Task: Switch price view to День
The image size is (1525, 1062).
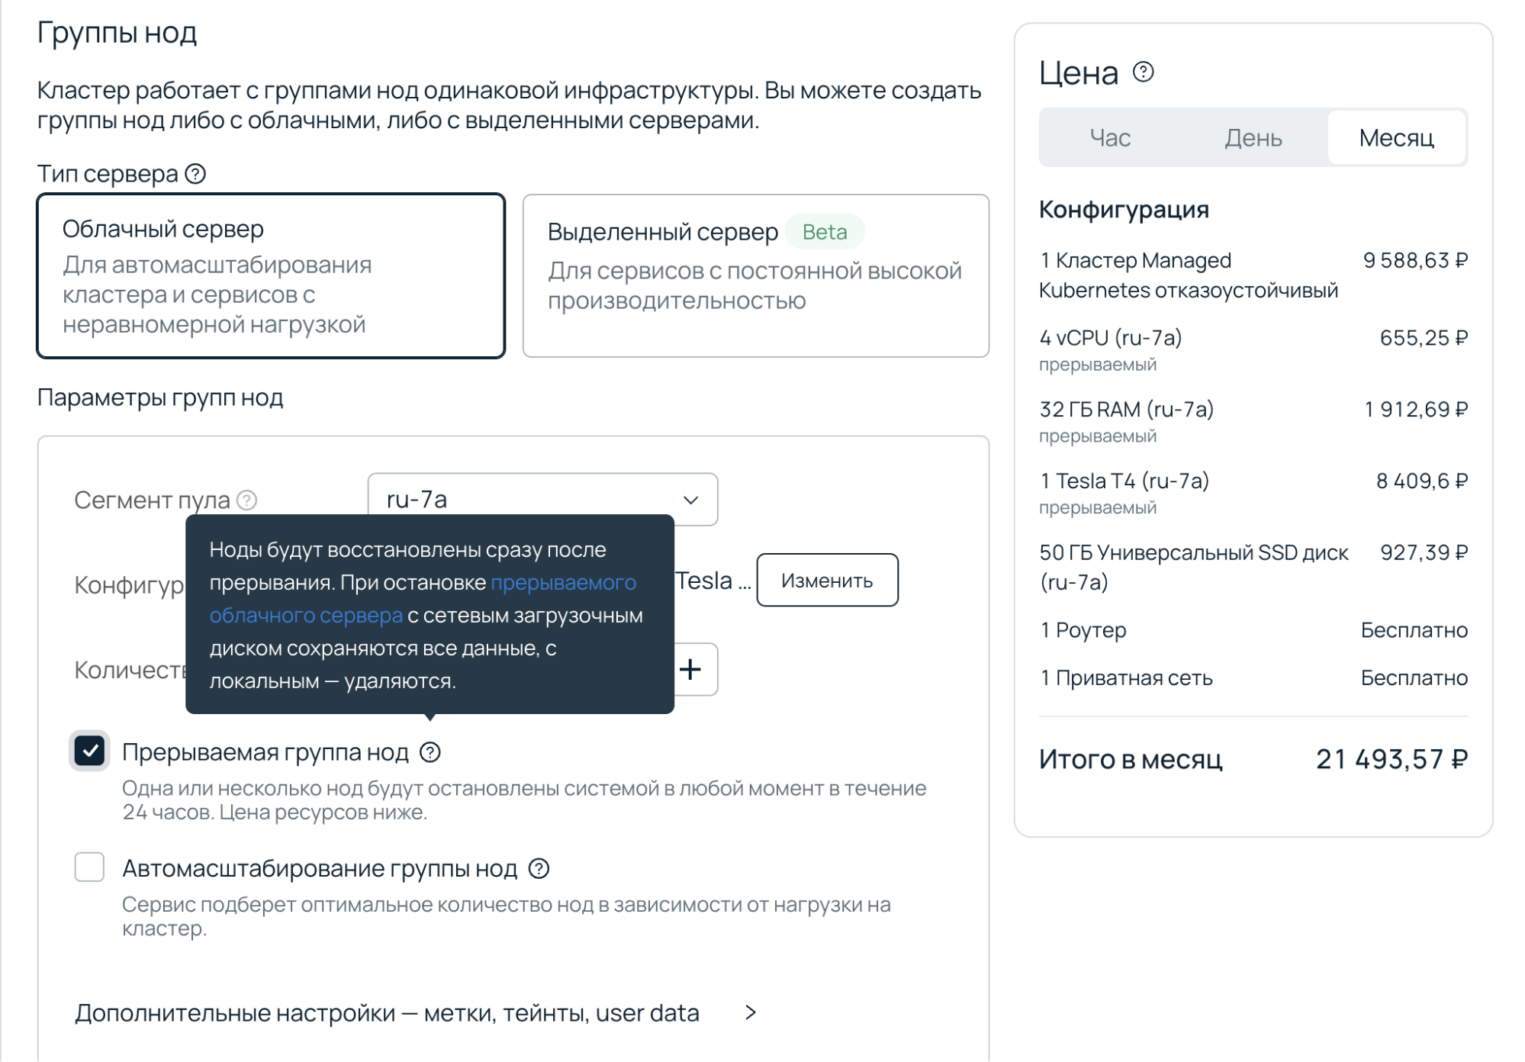Action: click(x=1253, y=138)
